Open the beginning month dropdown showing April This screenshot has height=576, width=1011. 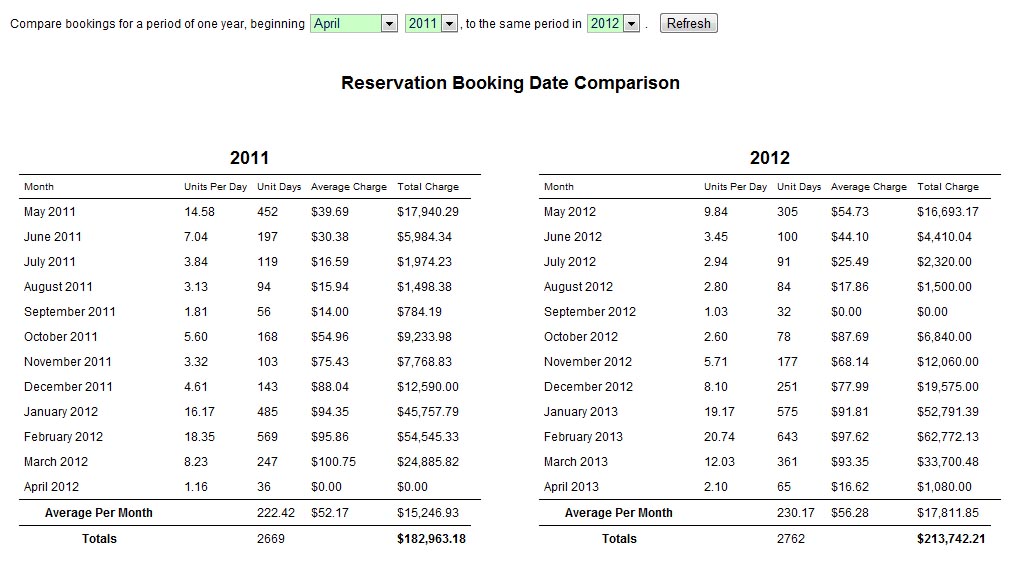click(354, 23)
